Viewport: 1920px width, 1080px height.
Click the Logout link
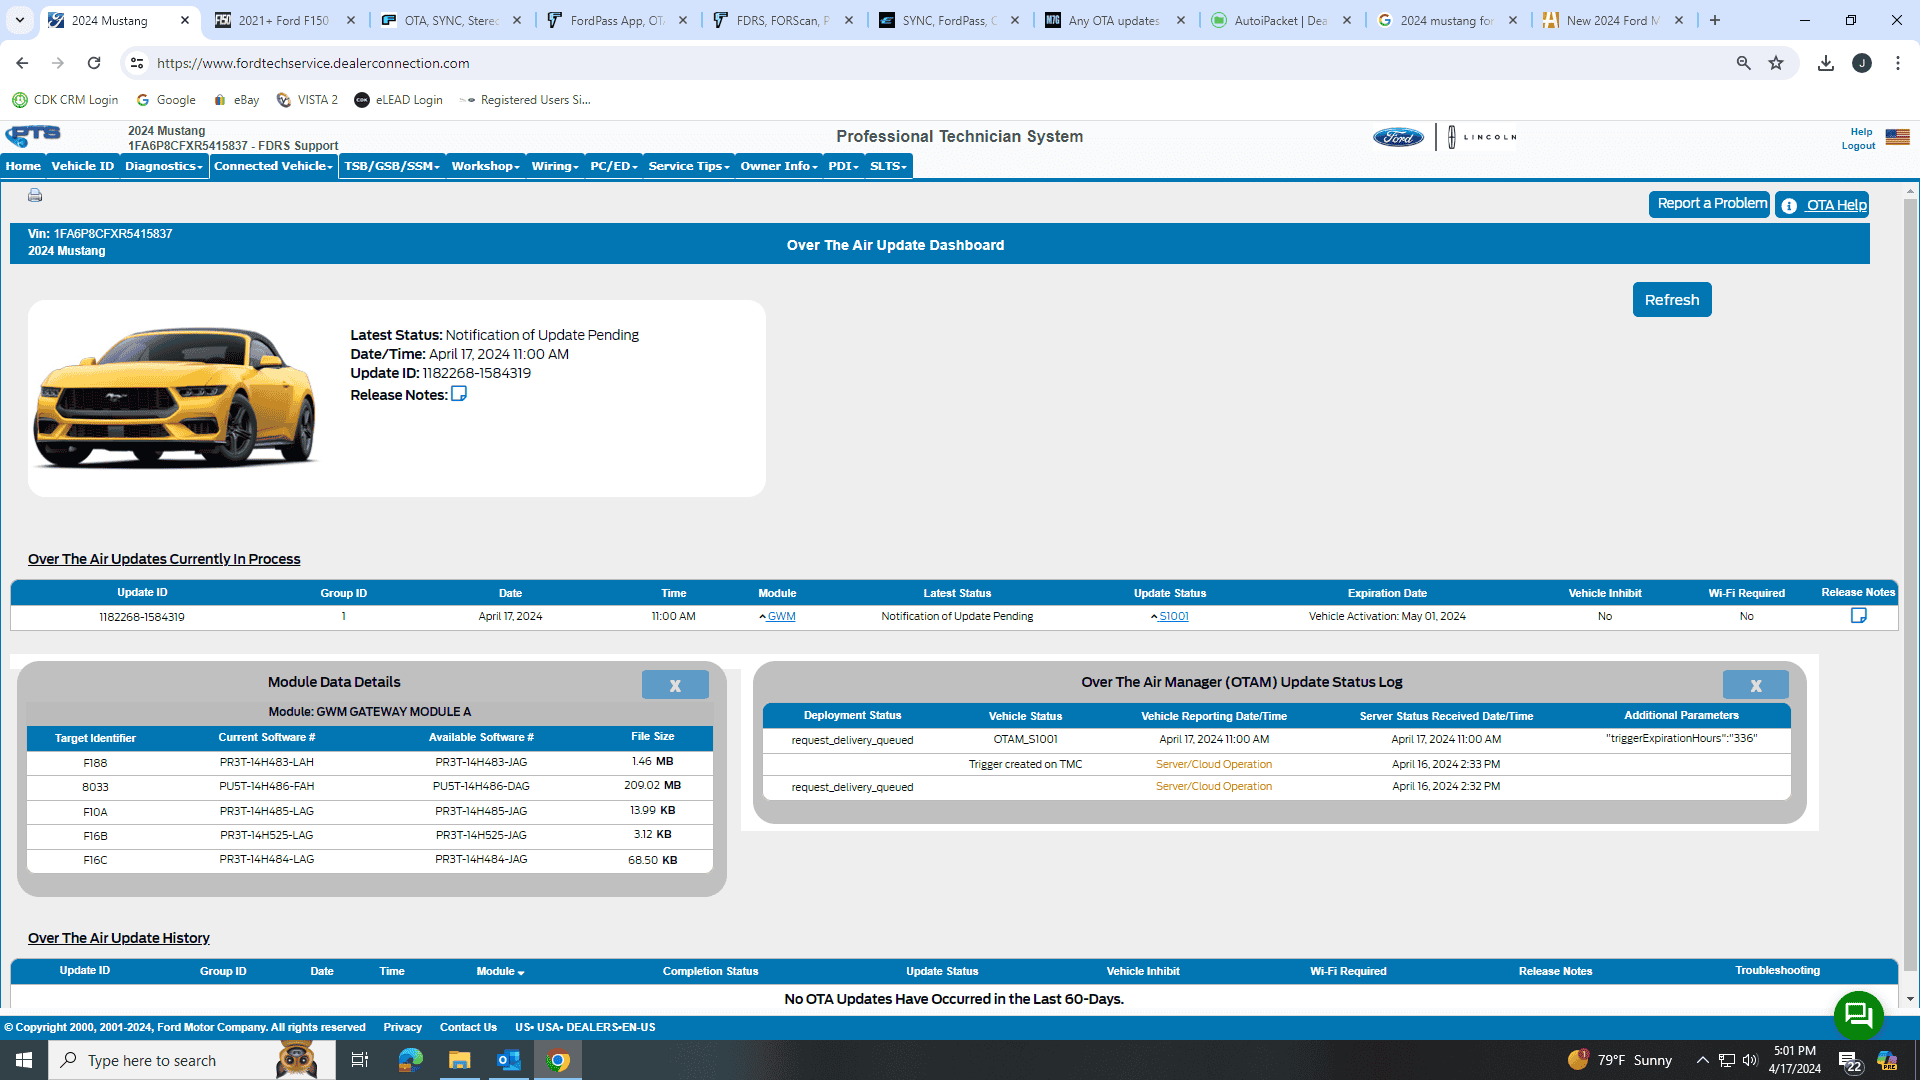coord(1858,146)
